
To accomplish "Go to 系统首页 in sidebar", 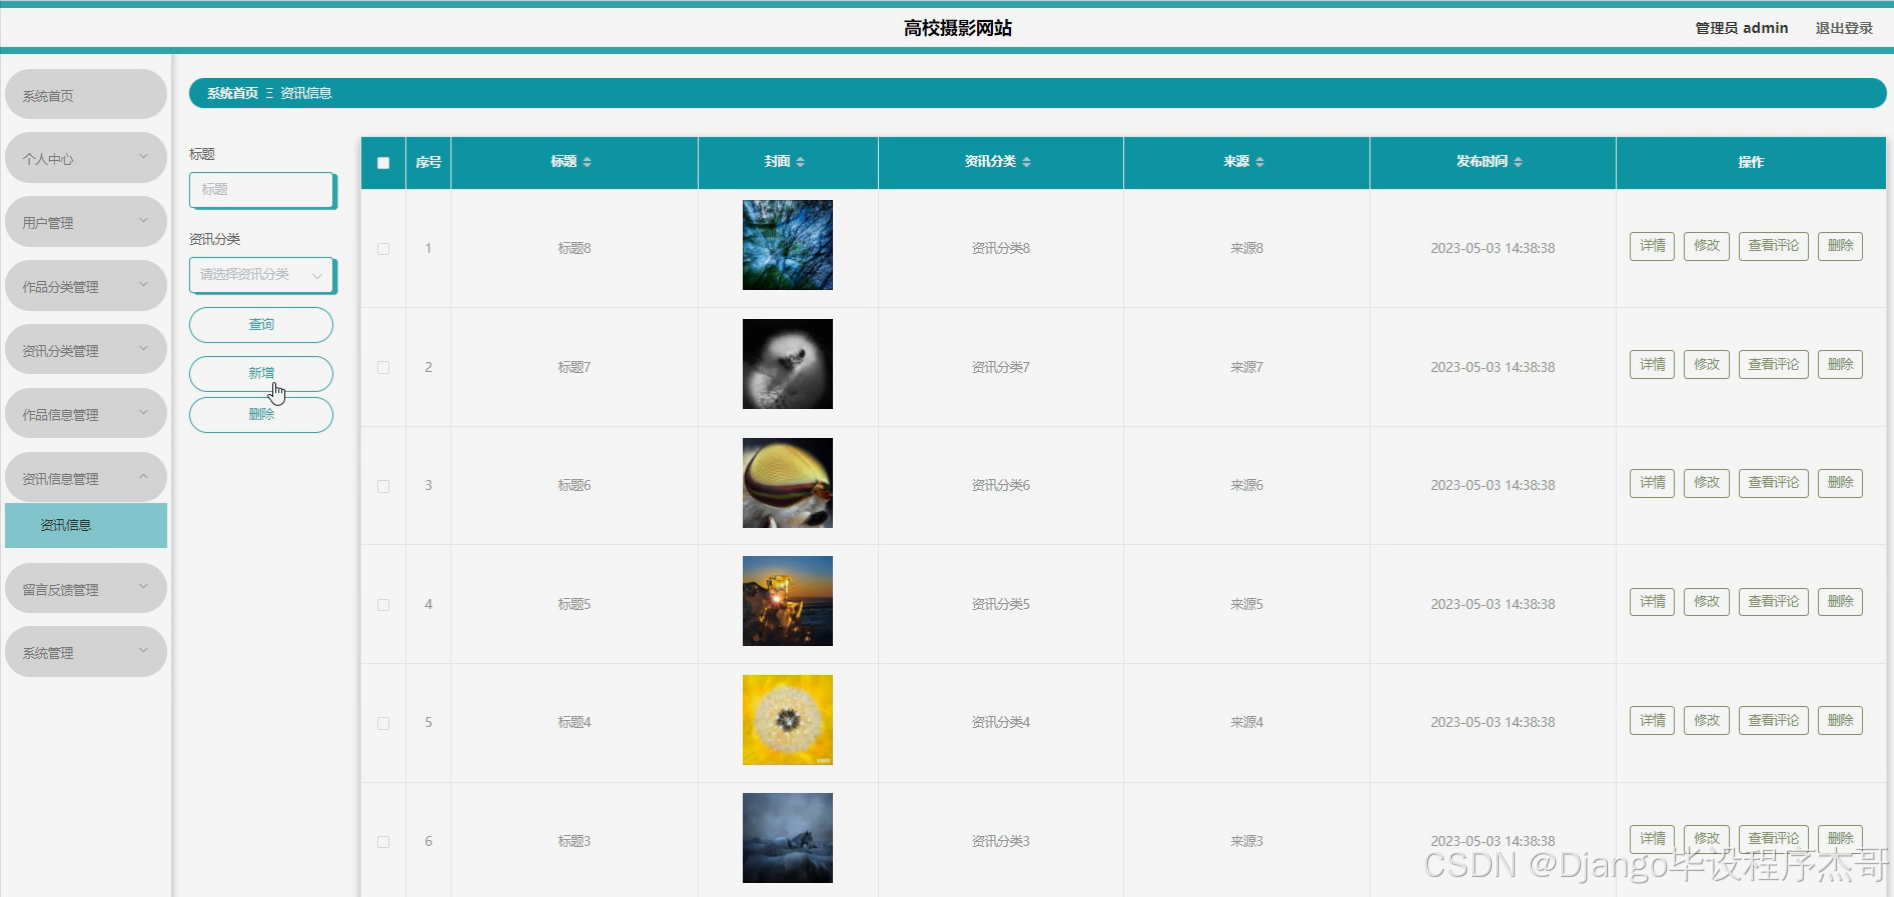I will point(86,95).
